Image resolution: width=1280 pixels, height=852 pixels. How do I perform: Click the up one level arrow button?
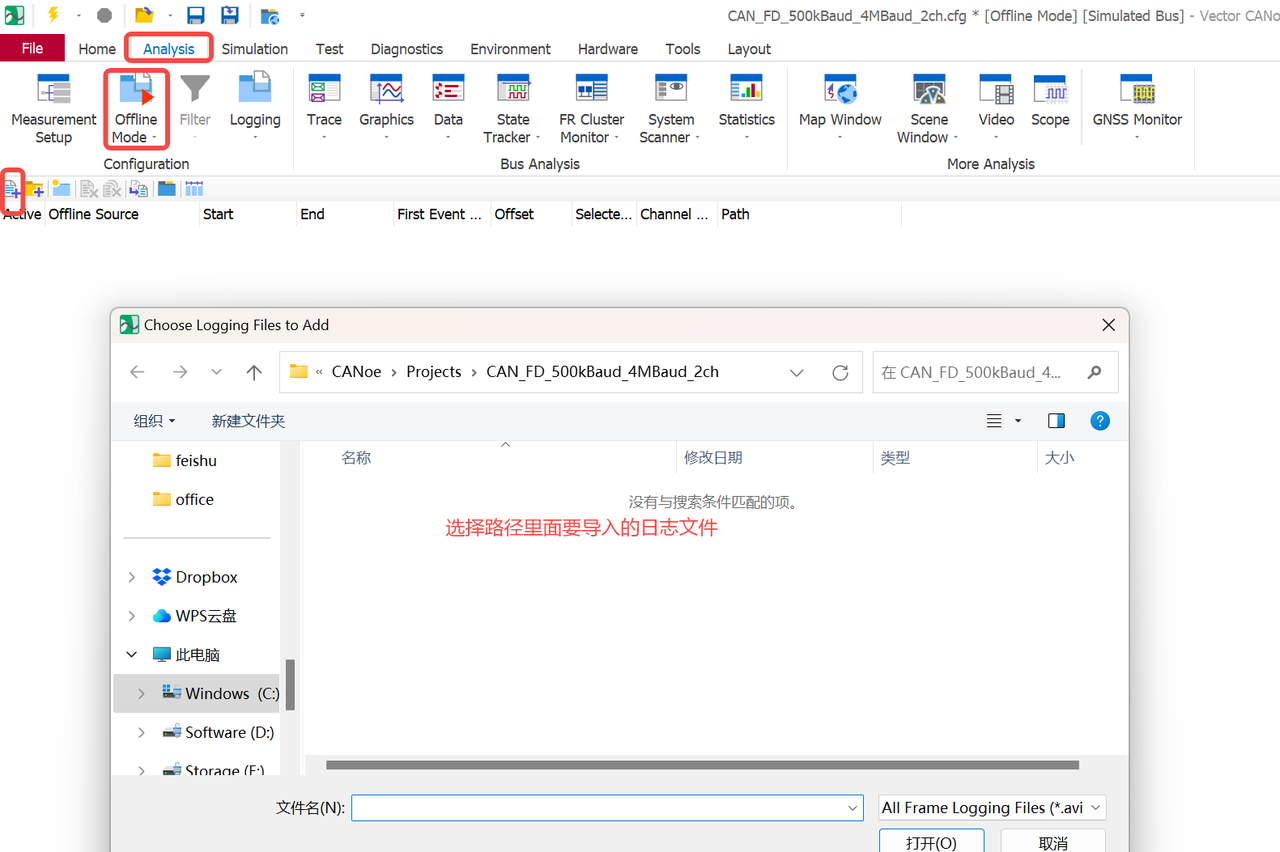pyautogui.click(x=254, y=372)
